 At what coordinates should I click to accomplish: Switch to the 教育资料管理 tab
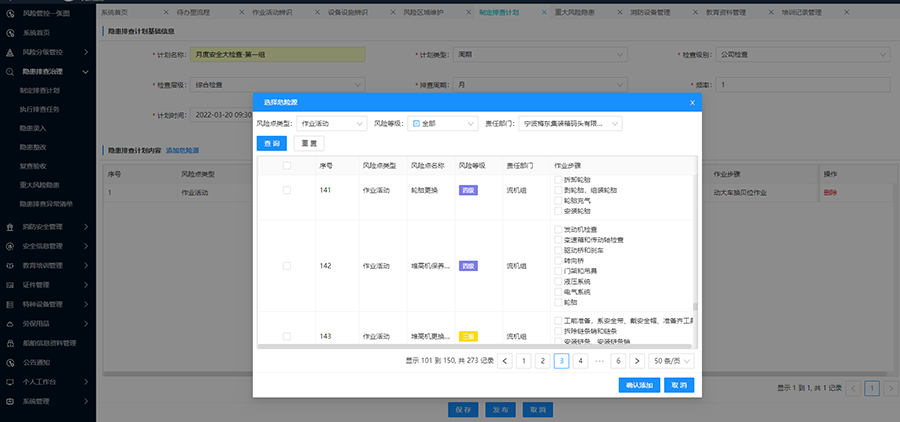(x=726, y=12)
